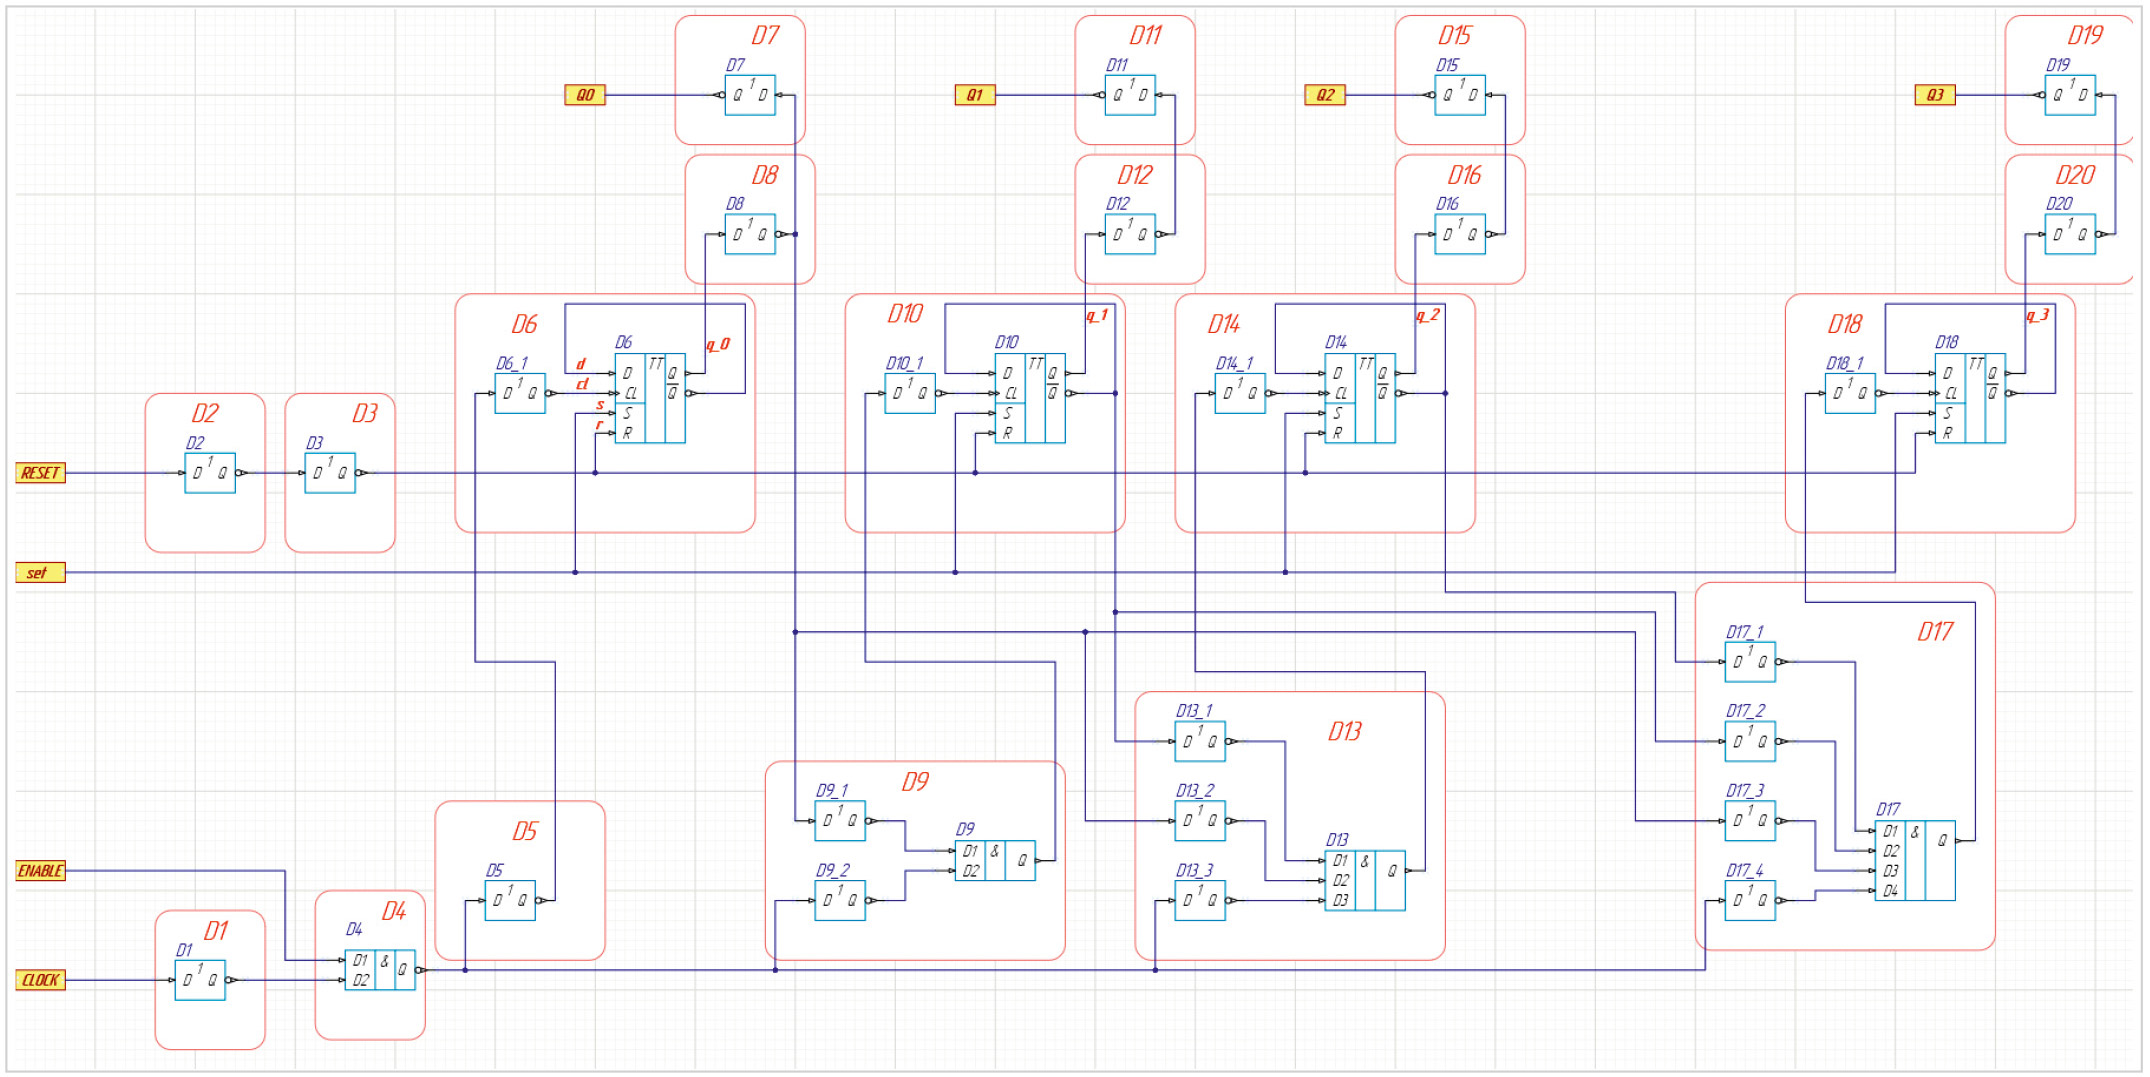Click the red D13 group title
The height and width of the screenshot is (1077, 2150).
(x=1345, y=731)
